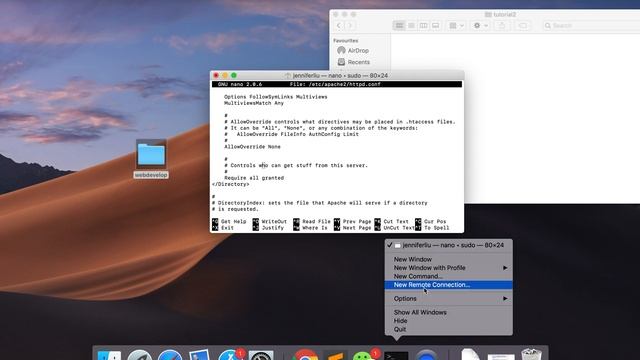Expand the Options submenu
The height and width of the screenshot is (360, 640).
point(449,298)
